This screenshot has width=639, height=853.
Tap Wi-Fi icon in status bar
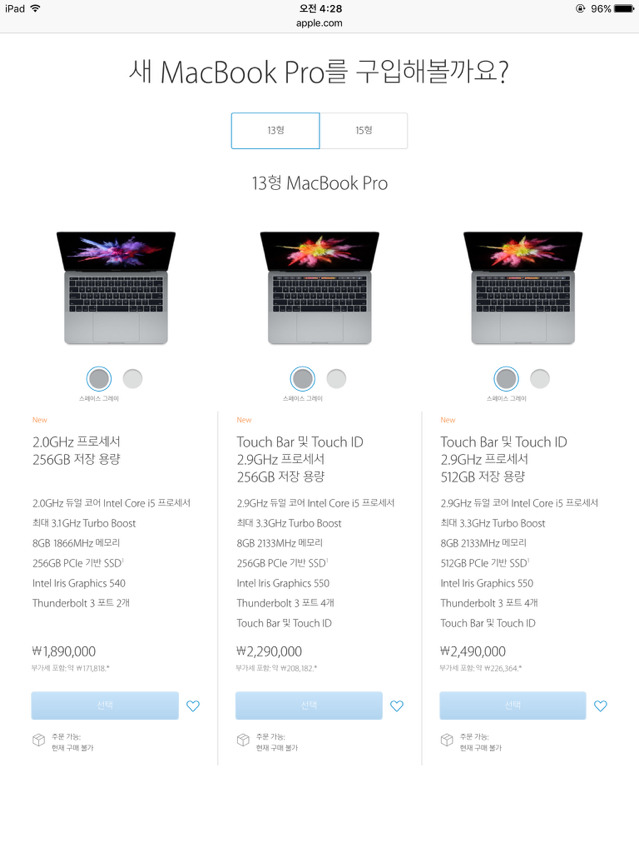(x=35, y=8)
